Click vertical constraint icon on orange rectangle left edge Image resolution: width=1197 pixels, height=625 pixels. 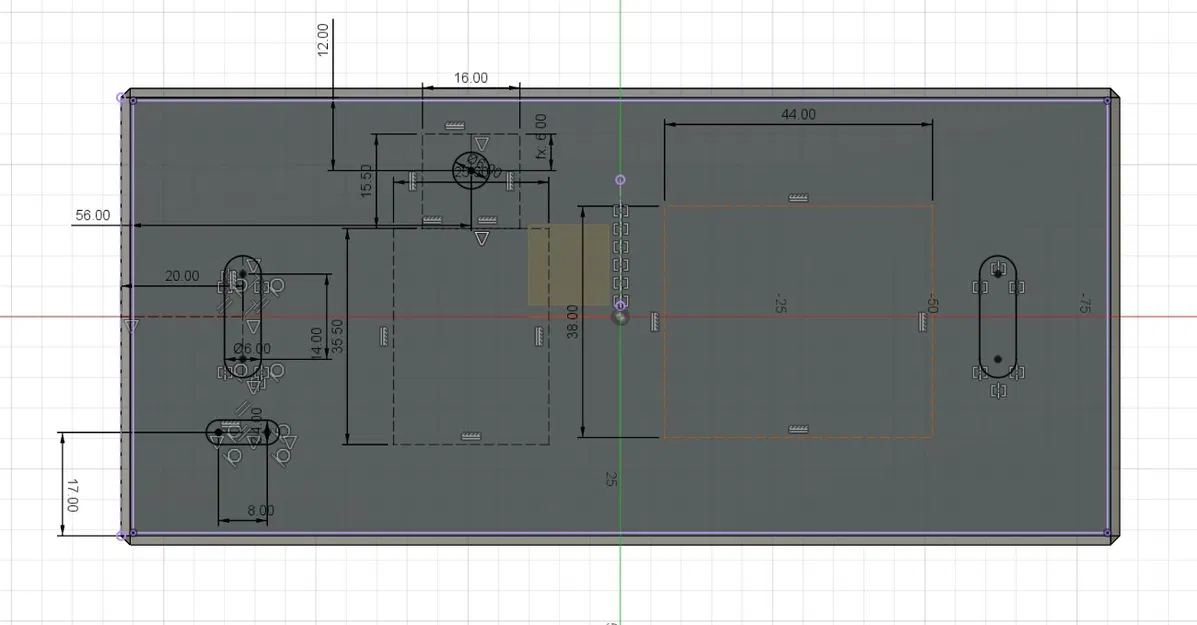(x=655, y=322)
